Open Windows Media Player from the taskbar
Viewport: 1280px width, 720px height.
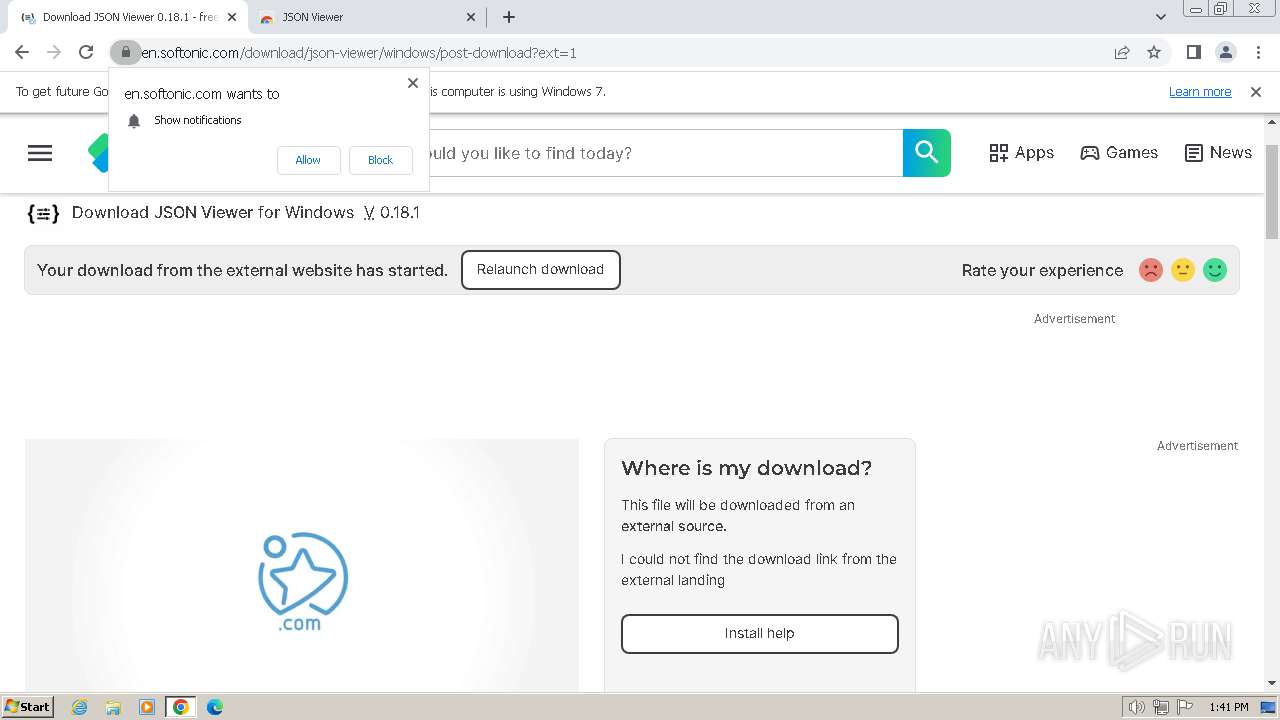pyautogui.click(x=147, y=707)
